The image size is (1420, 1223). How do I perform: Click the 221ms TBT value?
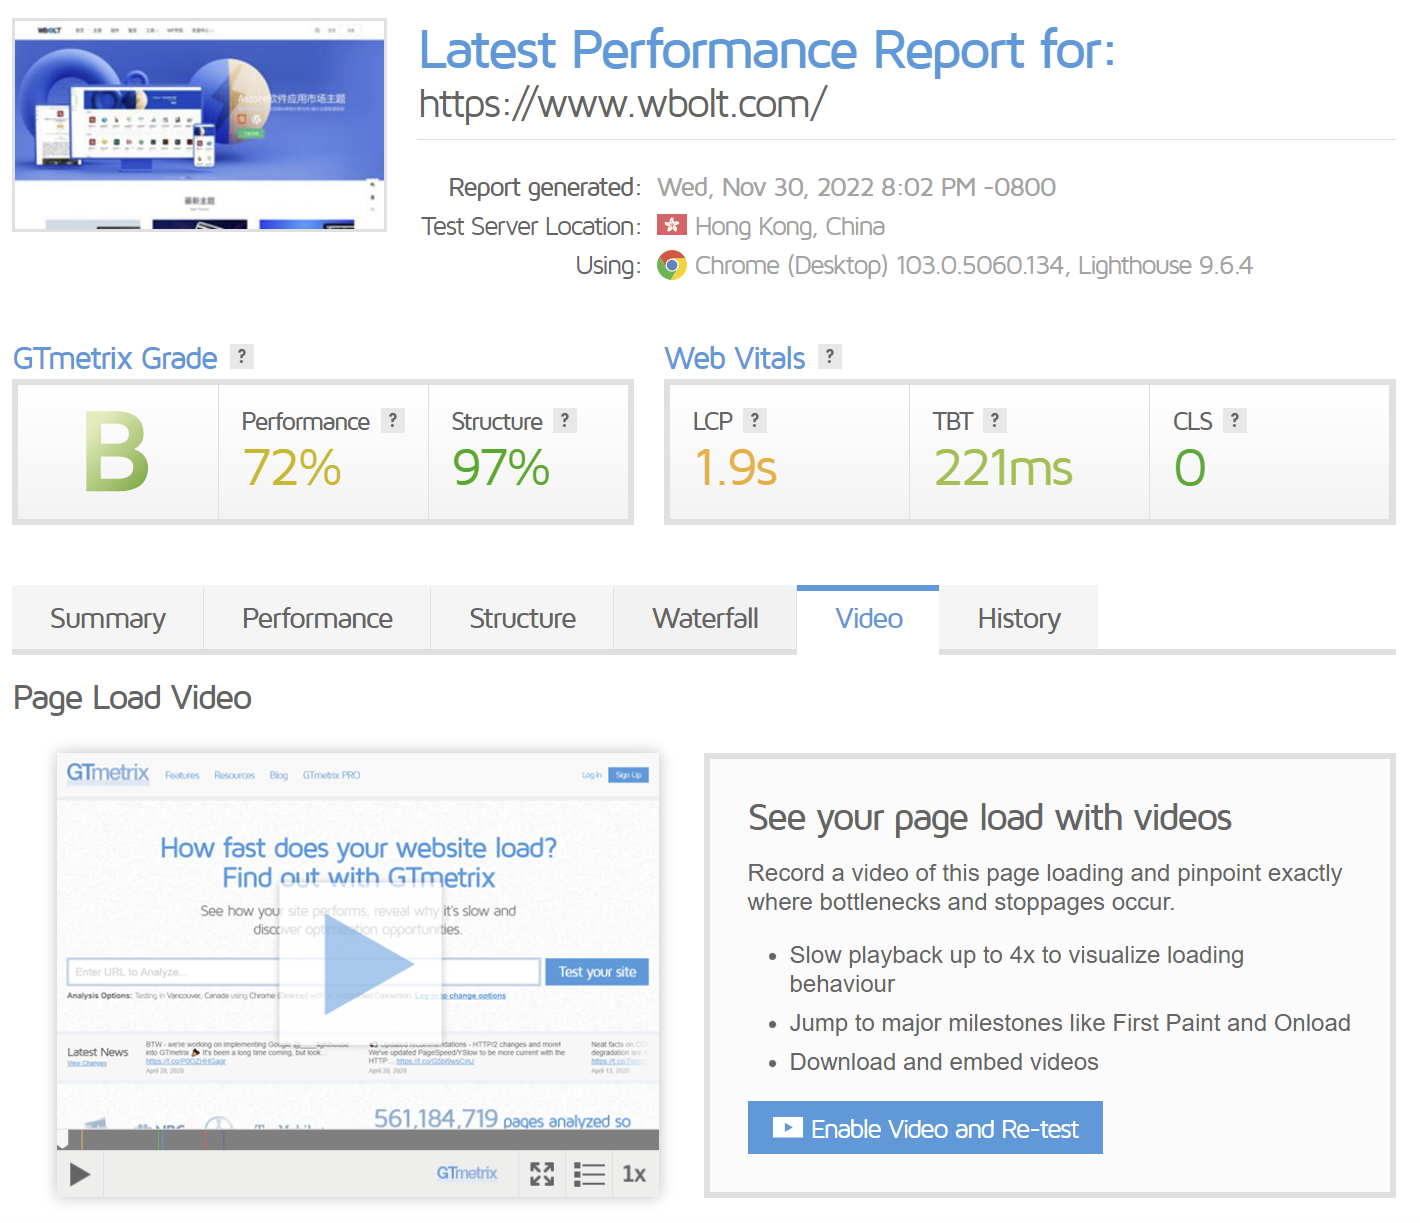pos(1003,468)
